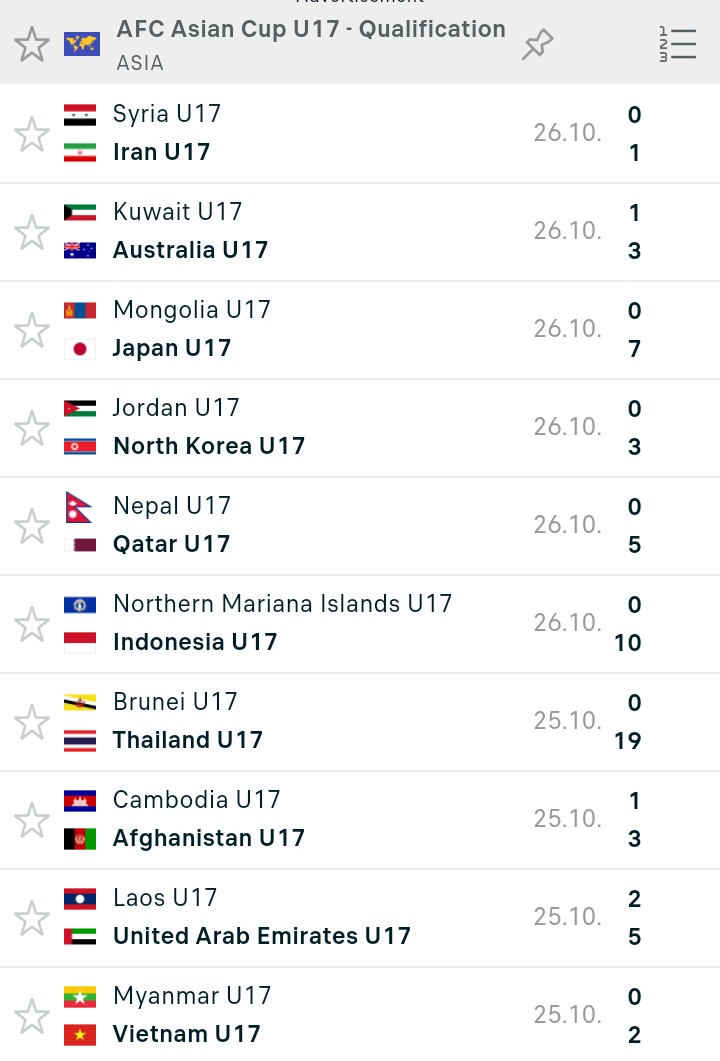The height and width of the screenshot is (1061, 720).
Task: Star the Mongolia U17 vs Japan U17 match
Action: 32,330
